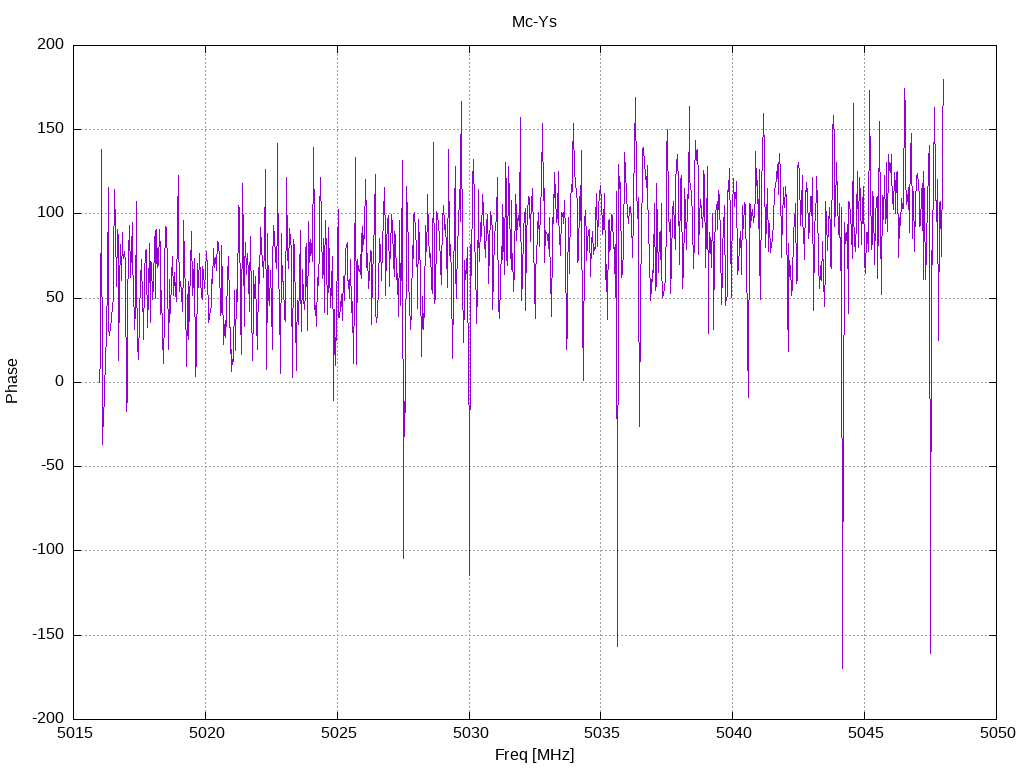Viewport: 1024px width, 768px height.
Task: Click the x-axis tick label 5050
Action: point(997,733)
